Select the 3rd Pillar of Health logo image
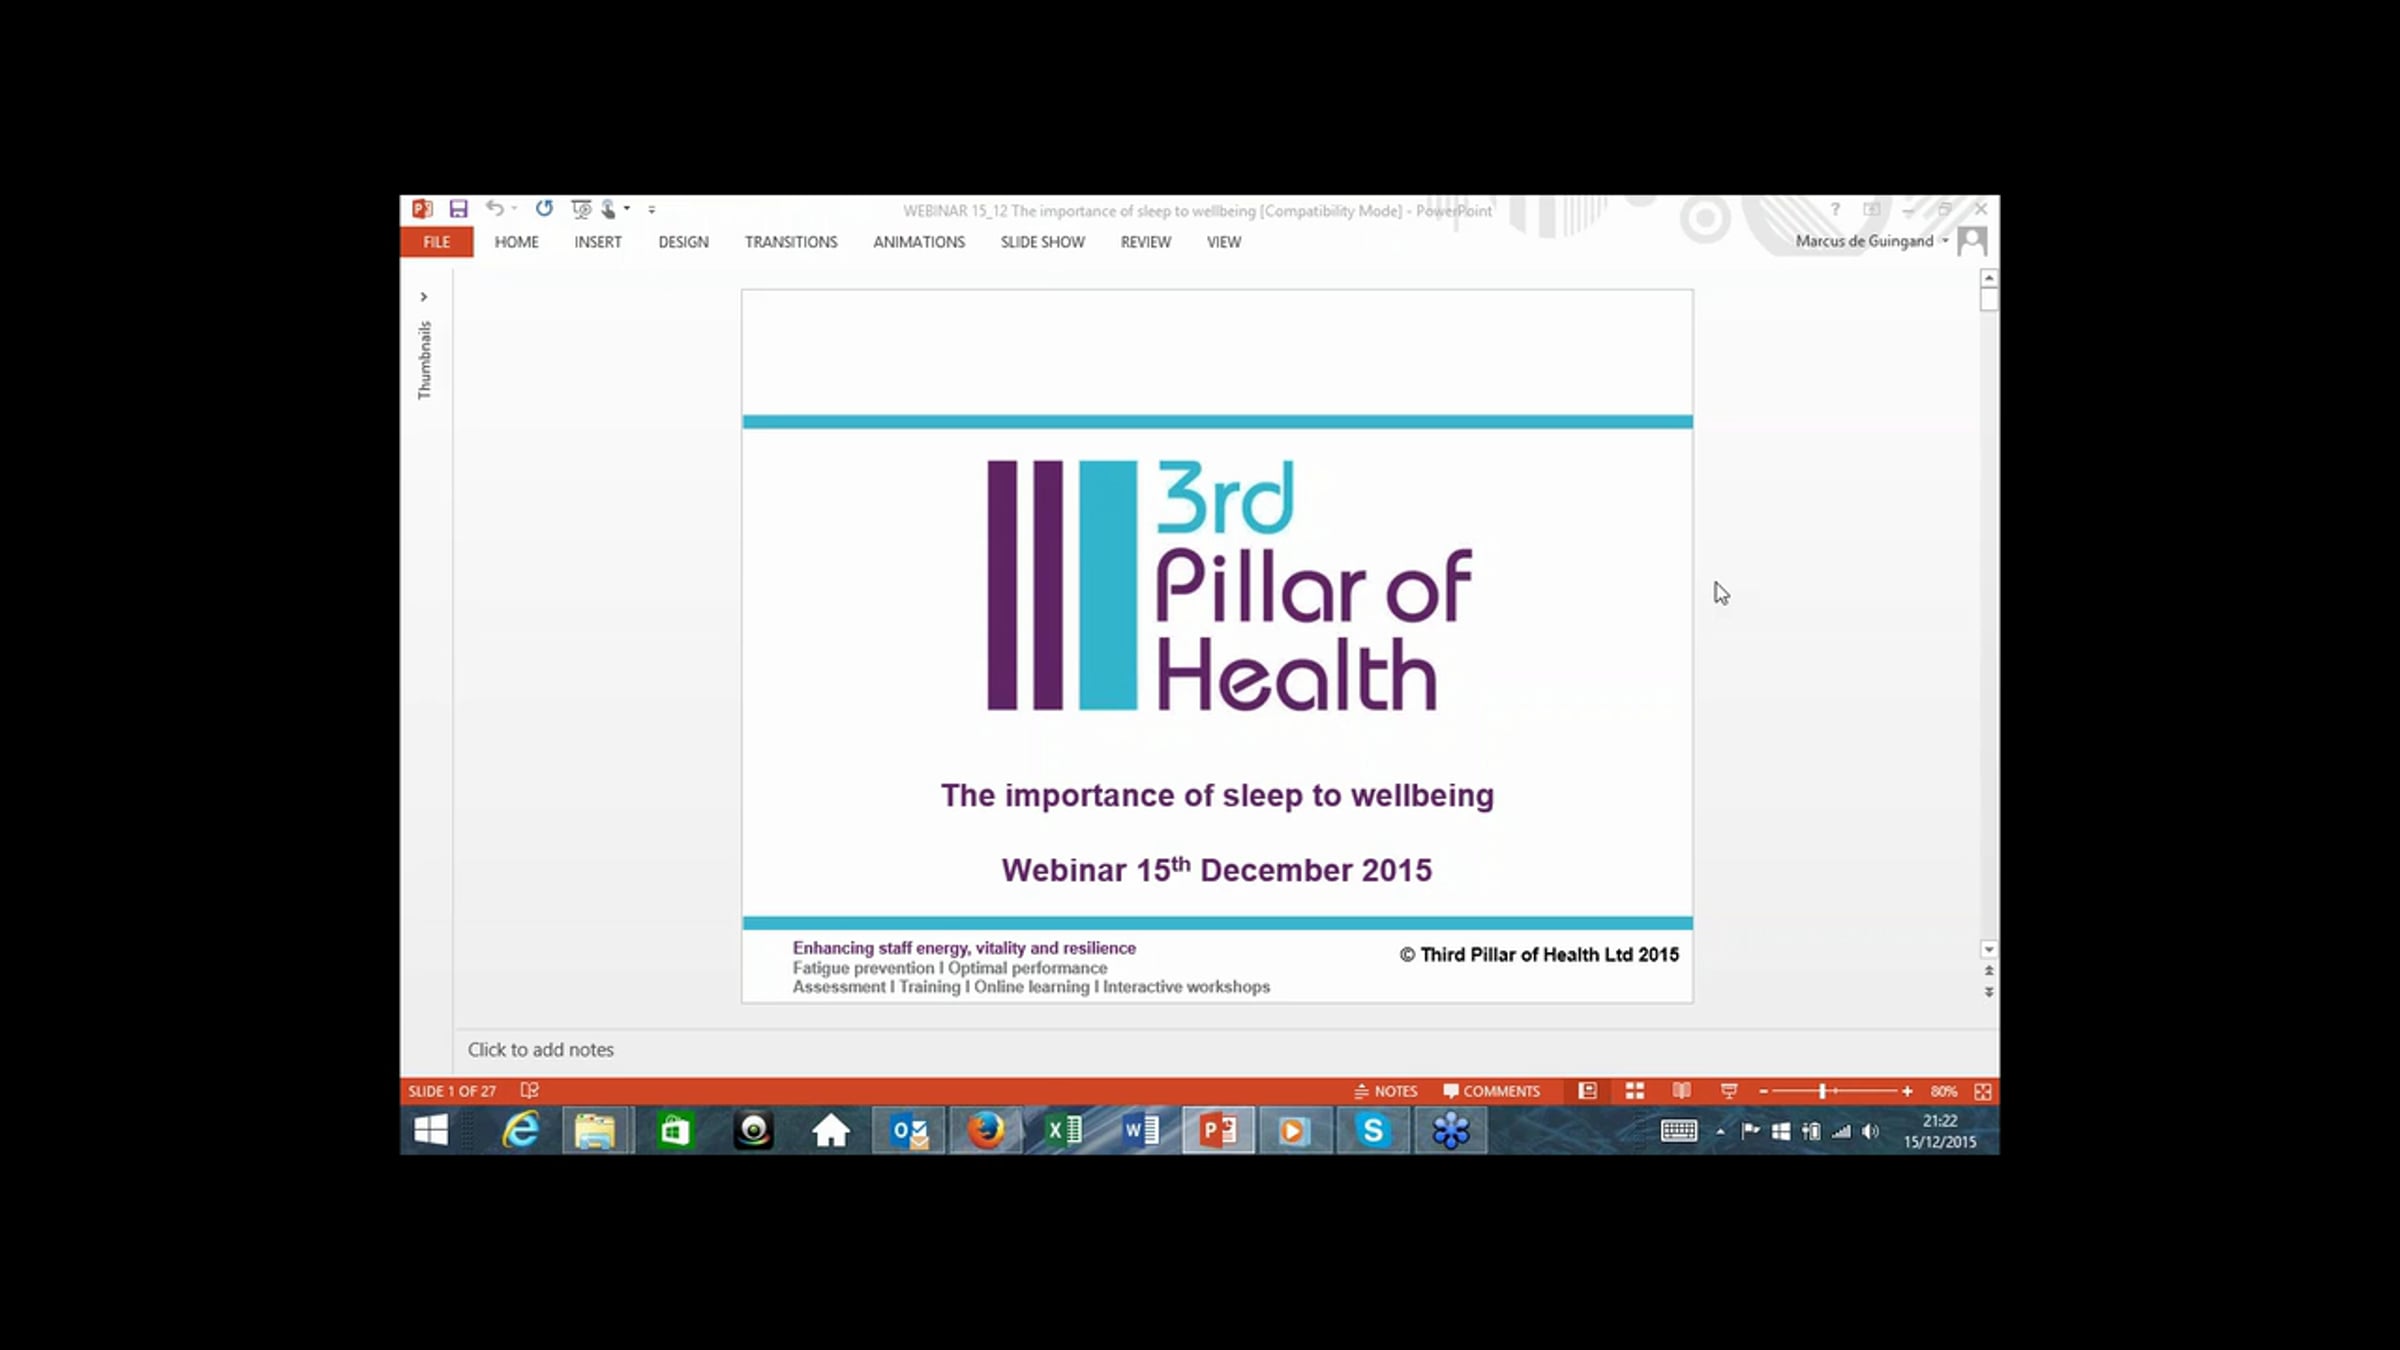 pos(1229,585)
